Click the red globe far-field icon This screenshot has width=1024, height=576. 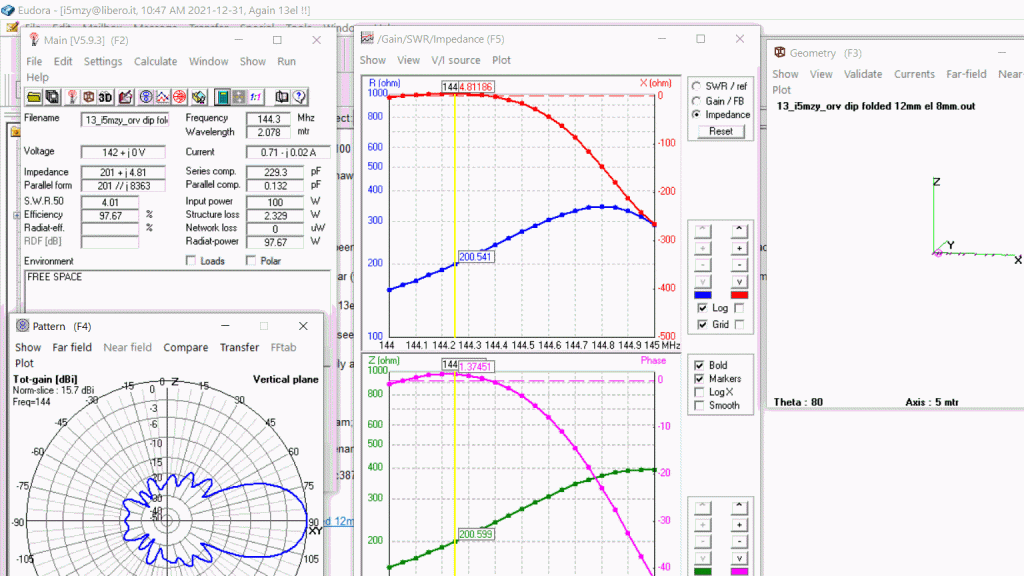coord(179,97)
